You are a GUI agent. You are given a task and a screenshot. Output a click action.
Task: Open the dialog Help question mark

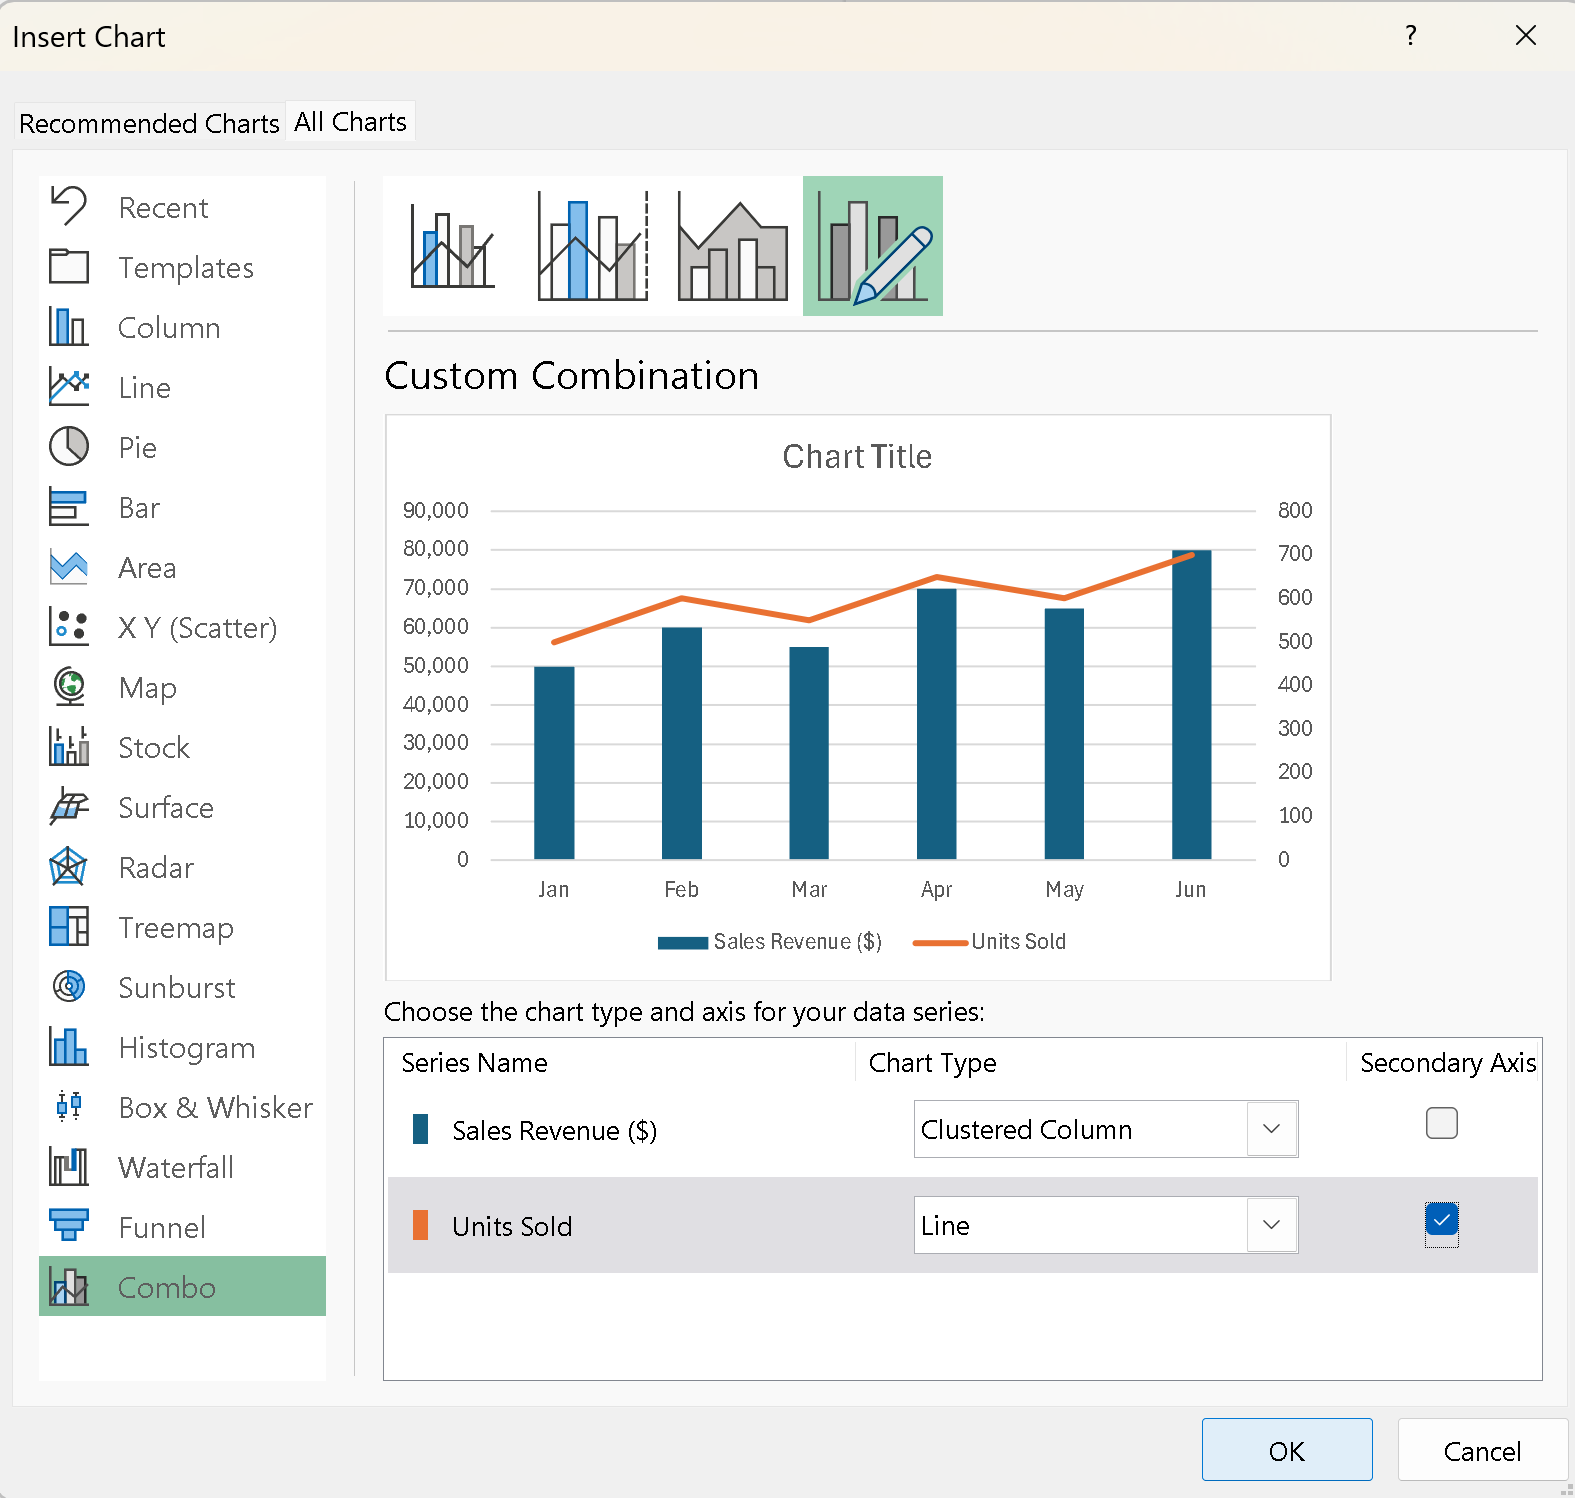coord(1410,36)
